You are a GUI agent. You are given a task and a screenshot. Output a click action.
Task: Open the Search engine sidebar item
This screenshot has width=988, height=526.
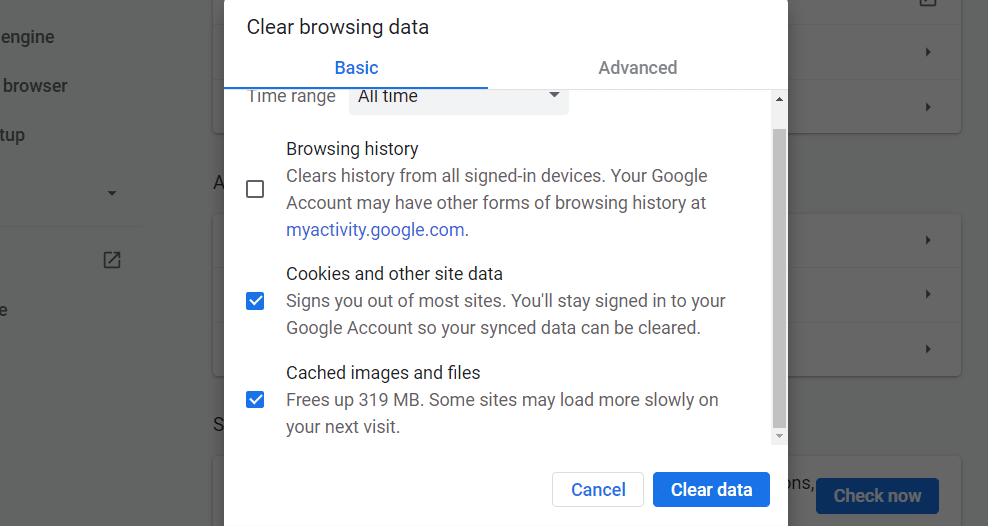click(28, 38)
